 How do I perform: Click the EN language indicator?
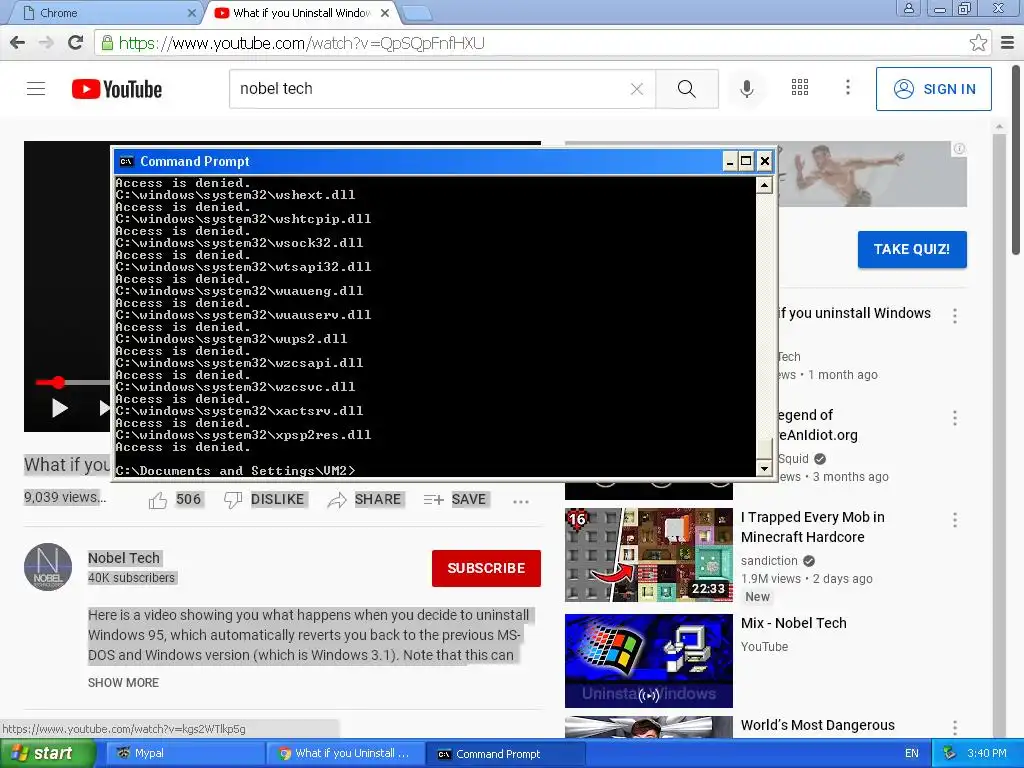click(912, 753)
